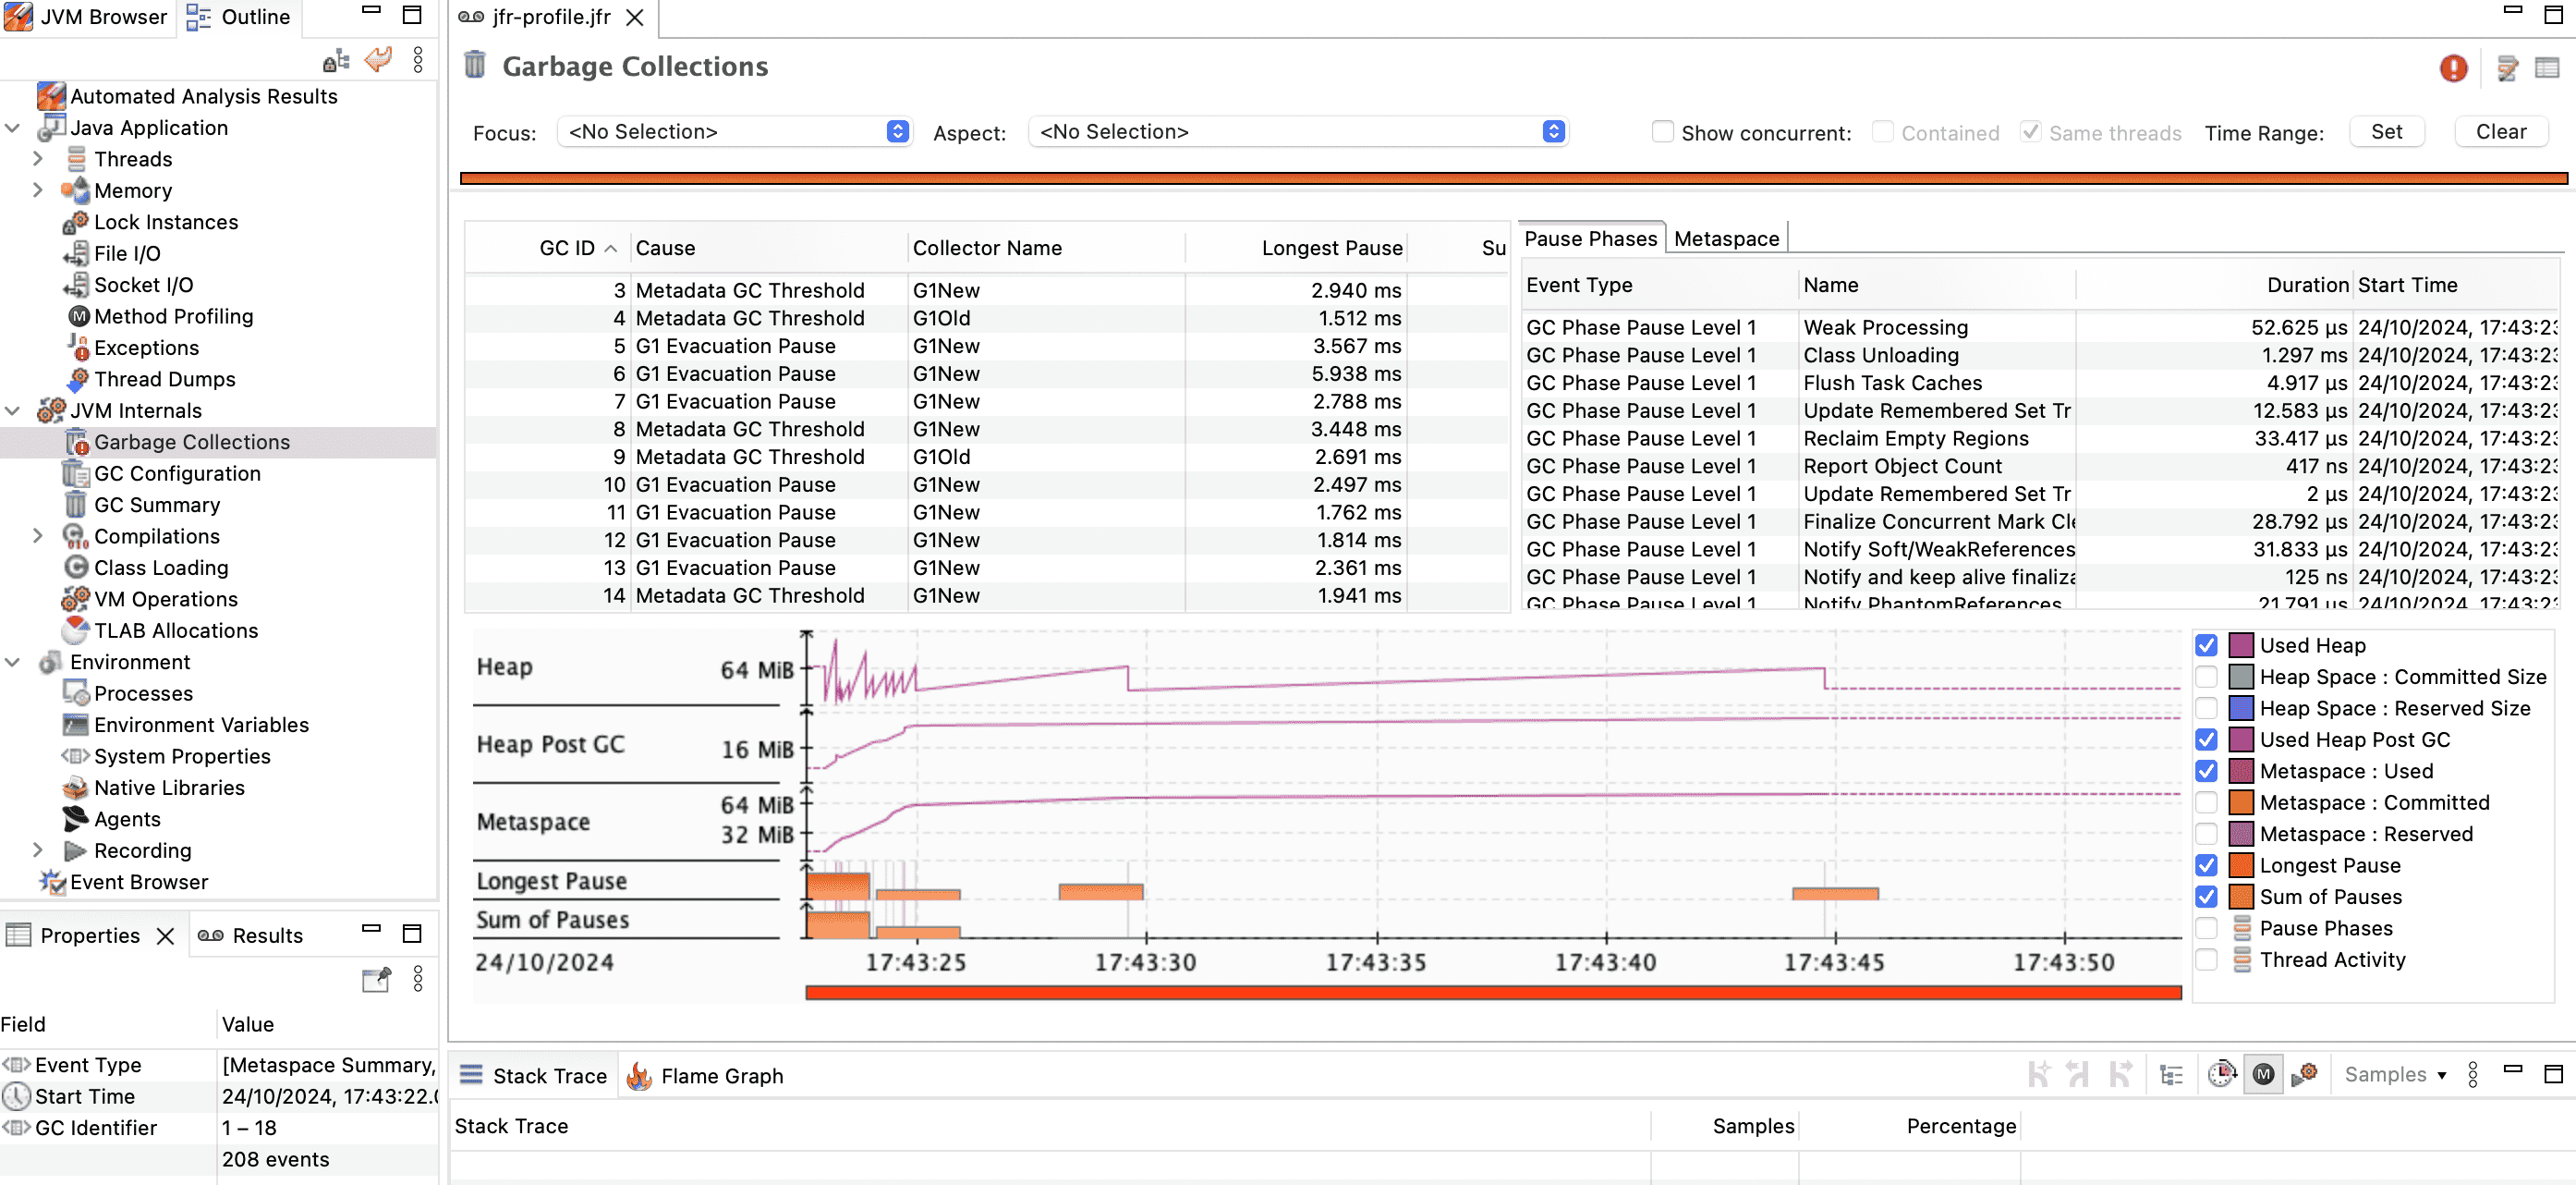This screenshot has width=2576, height=1185.
Task: Click the Longest Pause orange color swatch
Action: pos(2241,865)
